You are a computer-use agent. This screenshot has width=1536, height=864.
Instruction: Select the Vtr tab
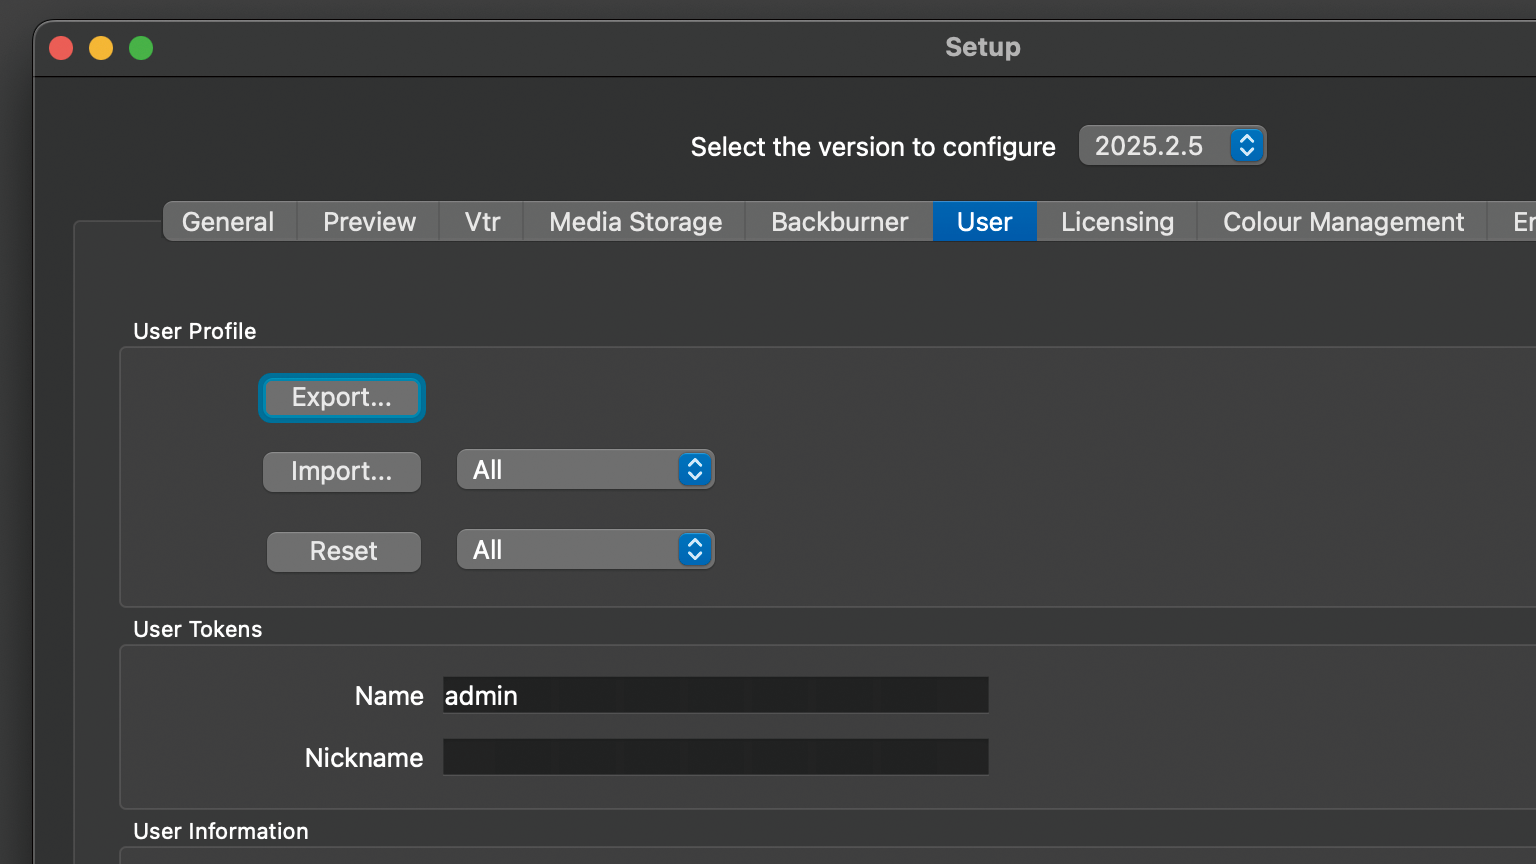tap(482, 222)
